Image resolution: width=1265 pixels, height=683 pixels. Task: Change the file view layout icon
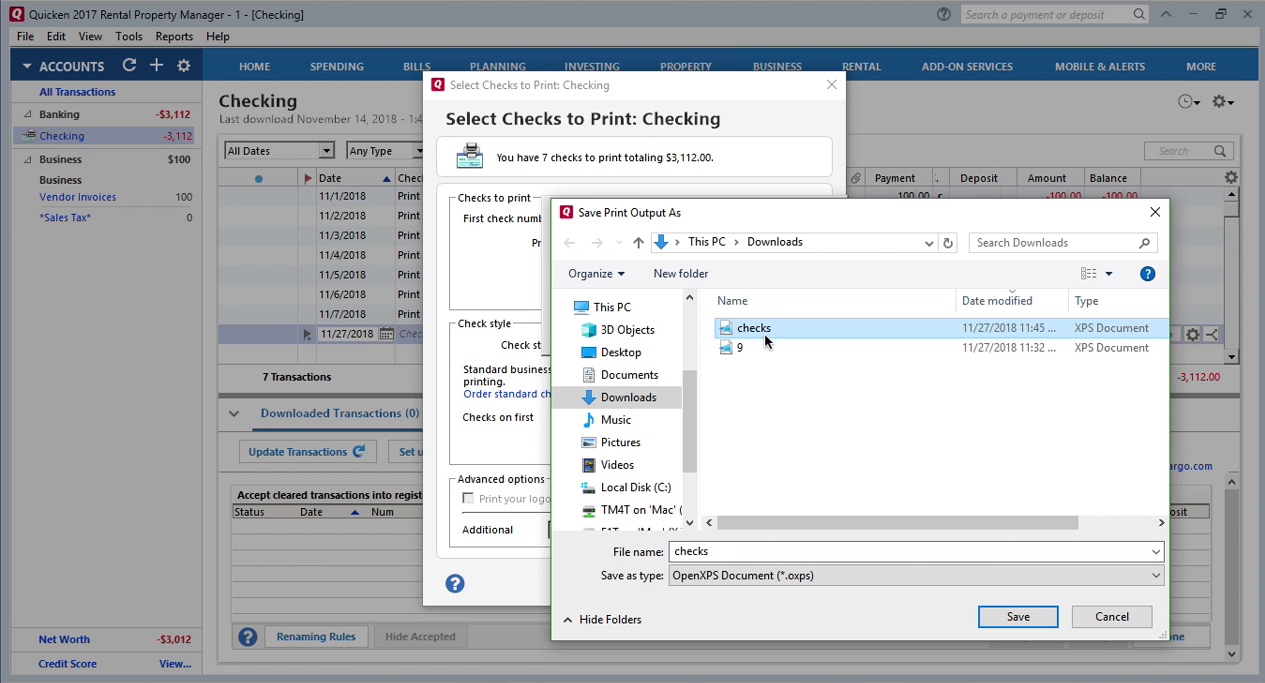pos(1089,274)
